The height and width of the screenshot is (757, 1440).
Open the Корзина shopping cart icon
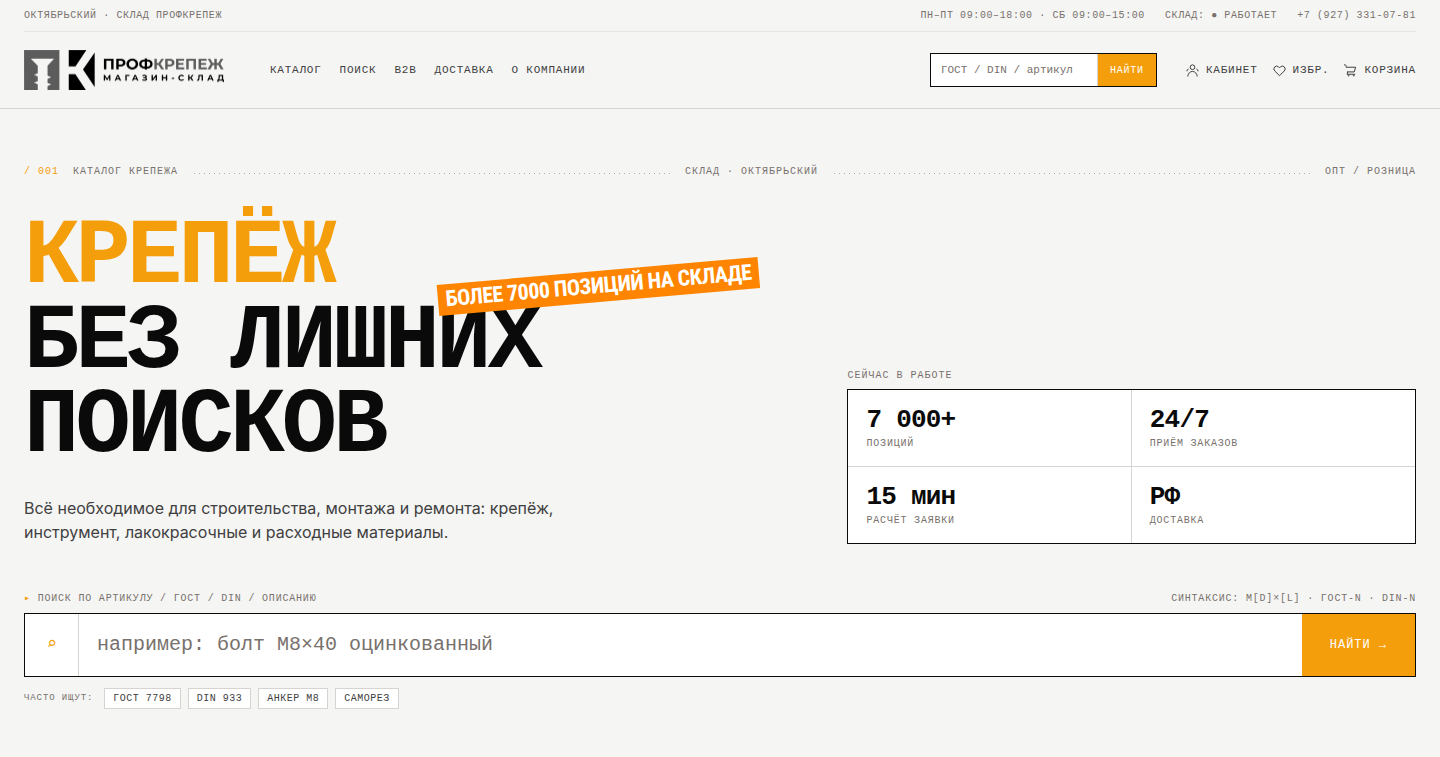[x=1350, y=70]
